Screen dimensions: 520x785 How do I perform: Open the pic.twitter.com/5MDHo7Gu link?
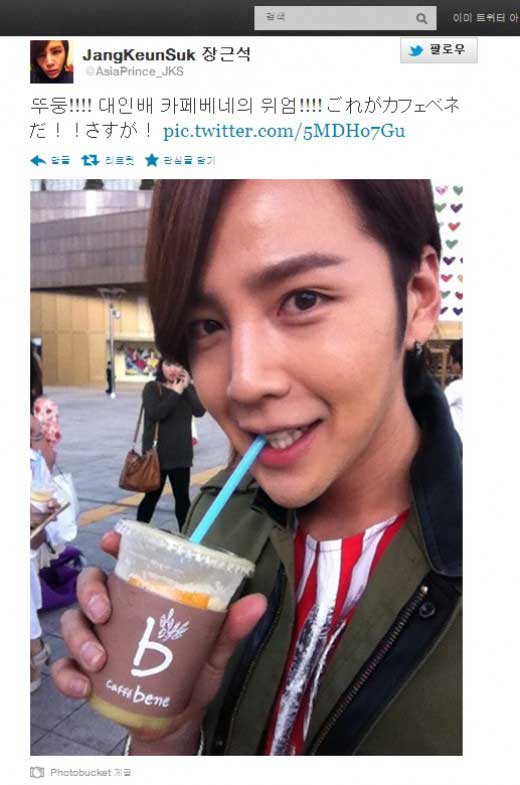284,131
